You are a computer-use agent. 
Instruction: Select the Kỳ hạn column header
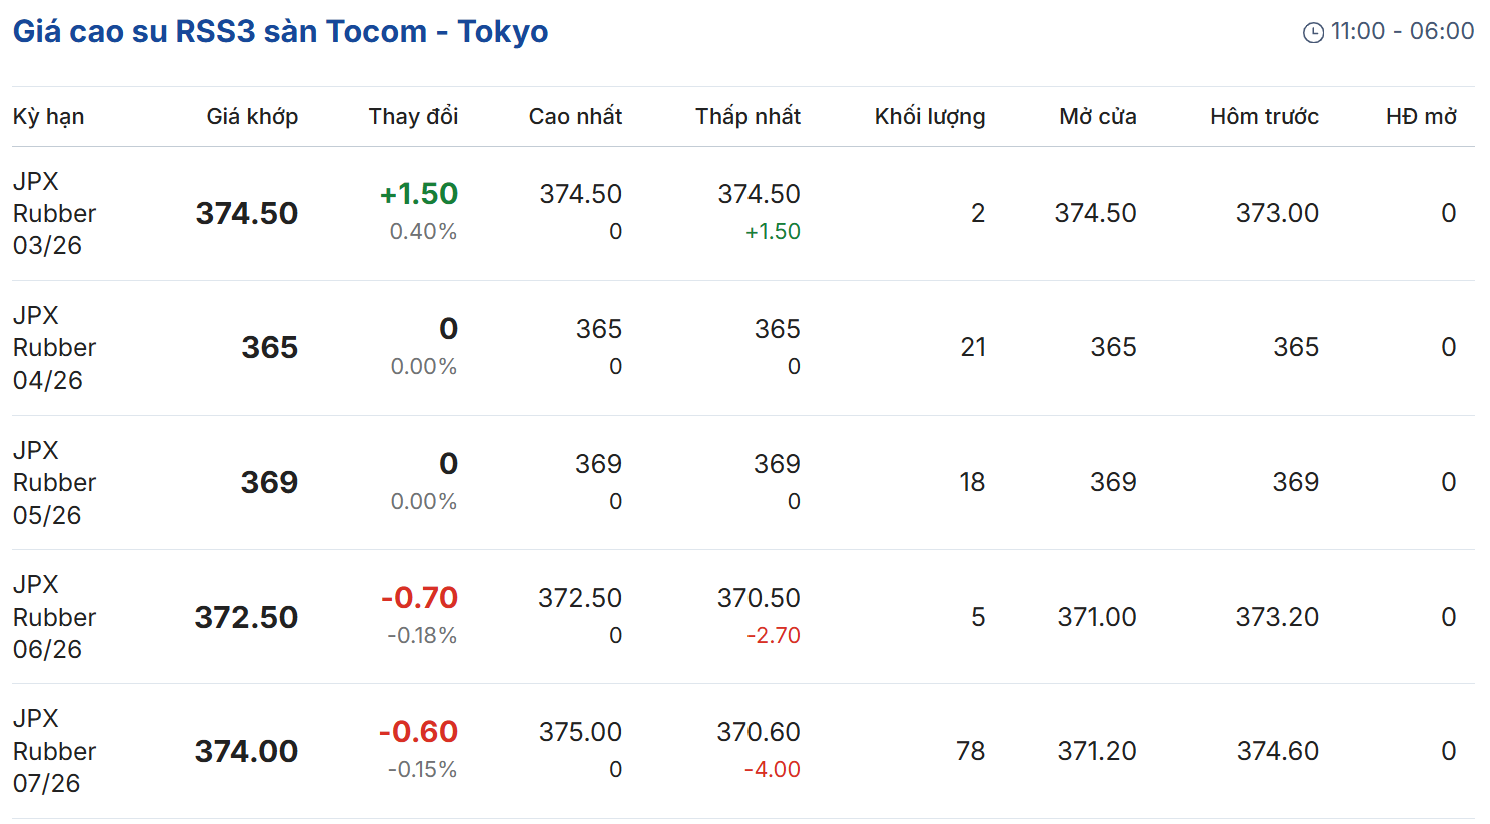point(48,117)
